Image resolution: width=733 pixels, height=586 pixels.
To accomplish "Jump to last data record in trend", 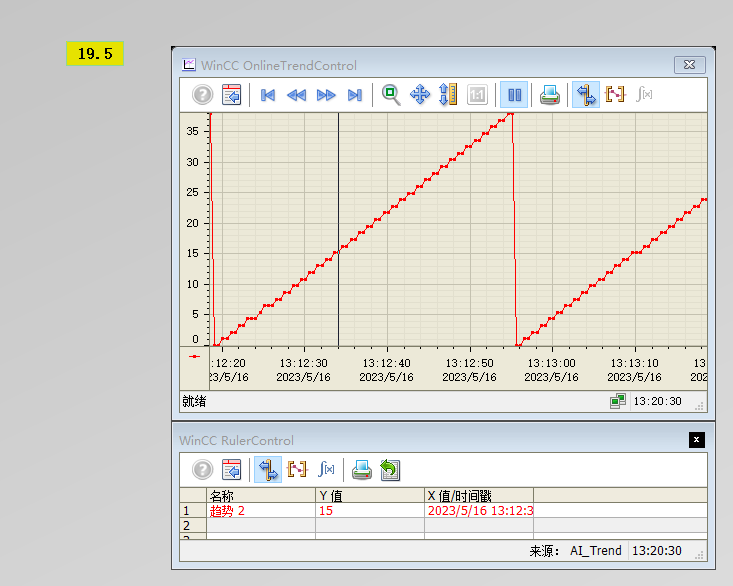I will point(355,95).
